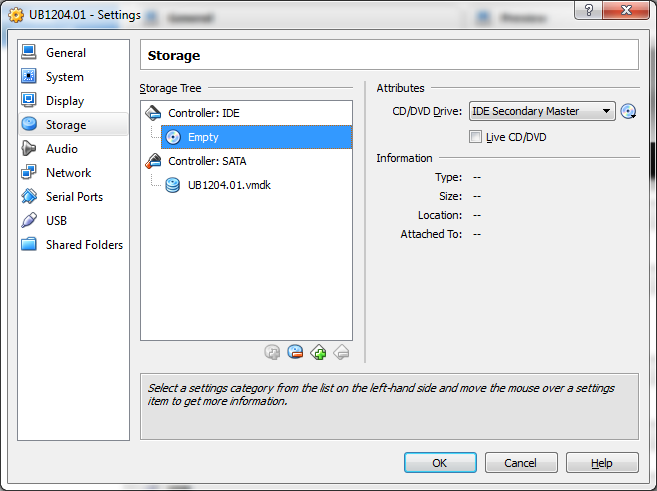Screen dimensions: 657x491
Task: Click the UB1204.01.vmdk hard disk icon
Action: point(173,185)
